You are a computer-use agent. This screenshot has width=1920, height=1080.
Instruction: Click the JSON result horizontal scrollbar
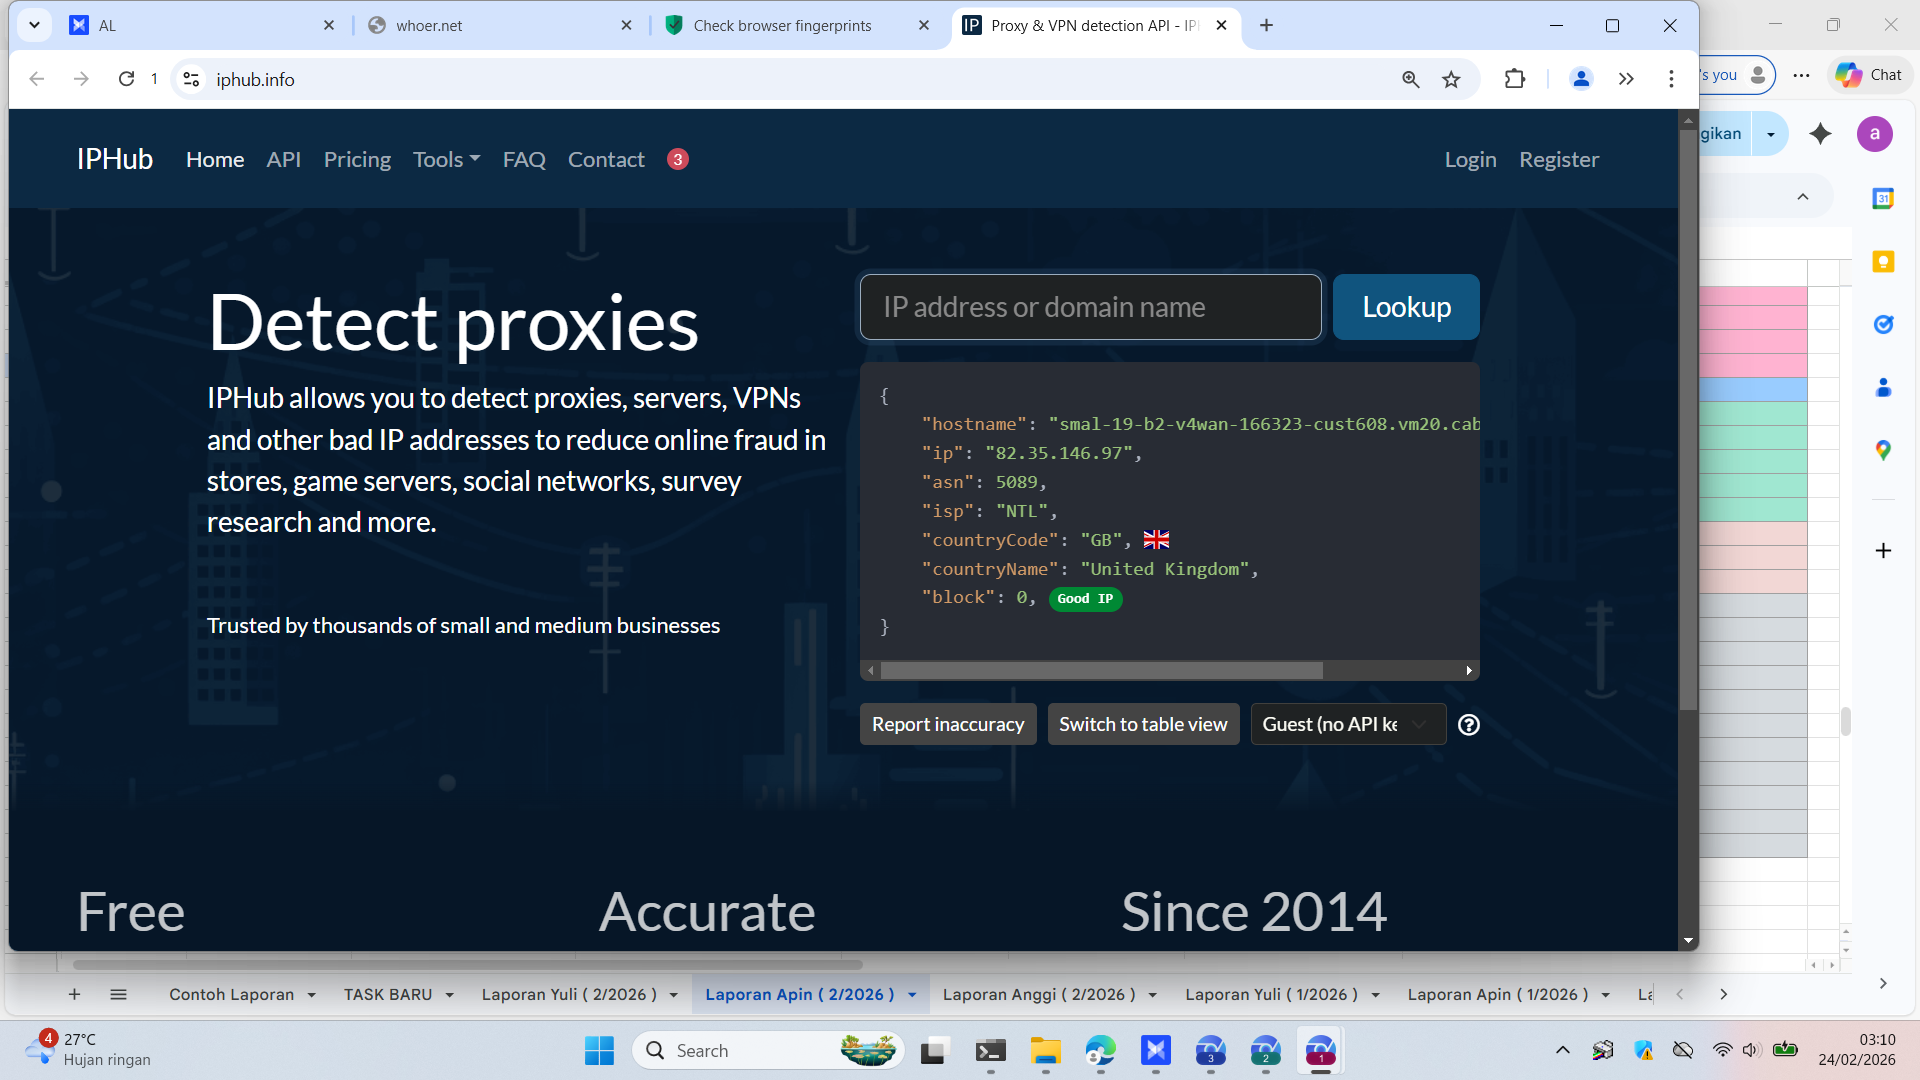tap(1100, 671)
